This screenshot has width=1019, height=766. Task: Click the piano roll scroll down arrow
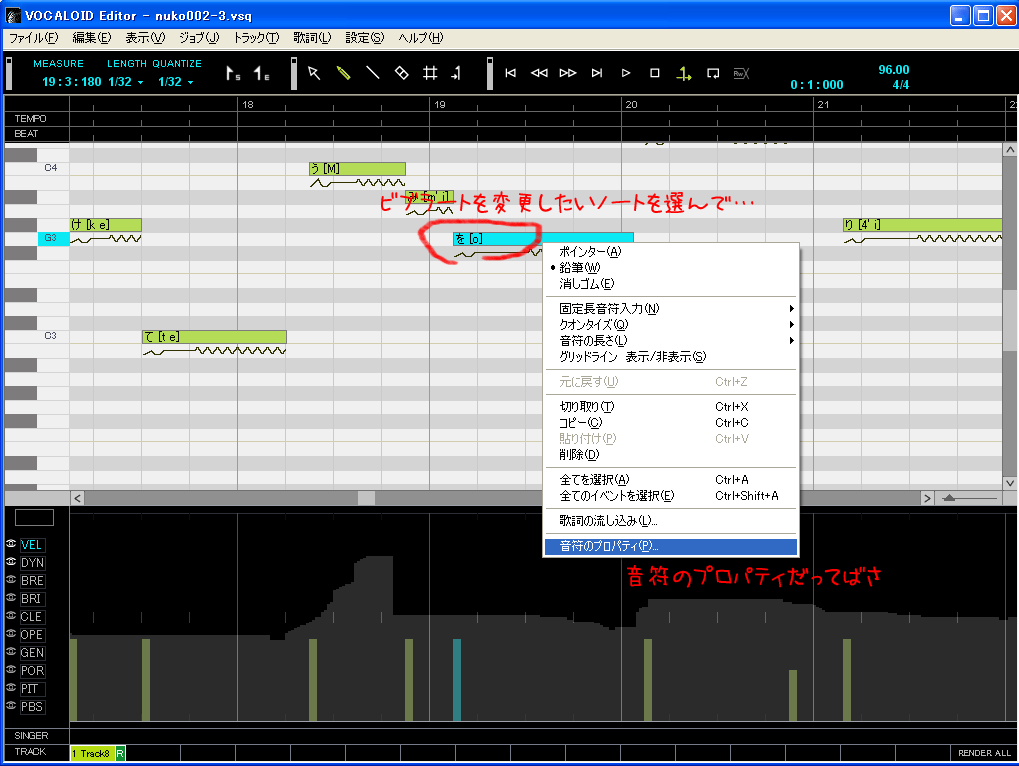[x=1009, y=483]
